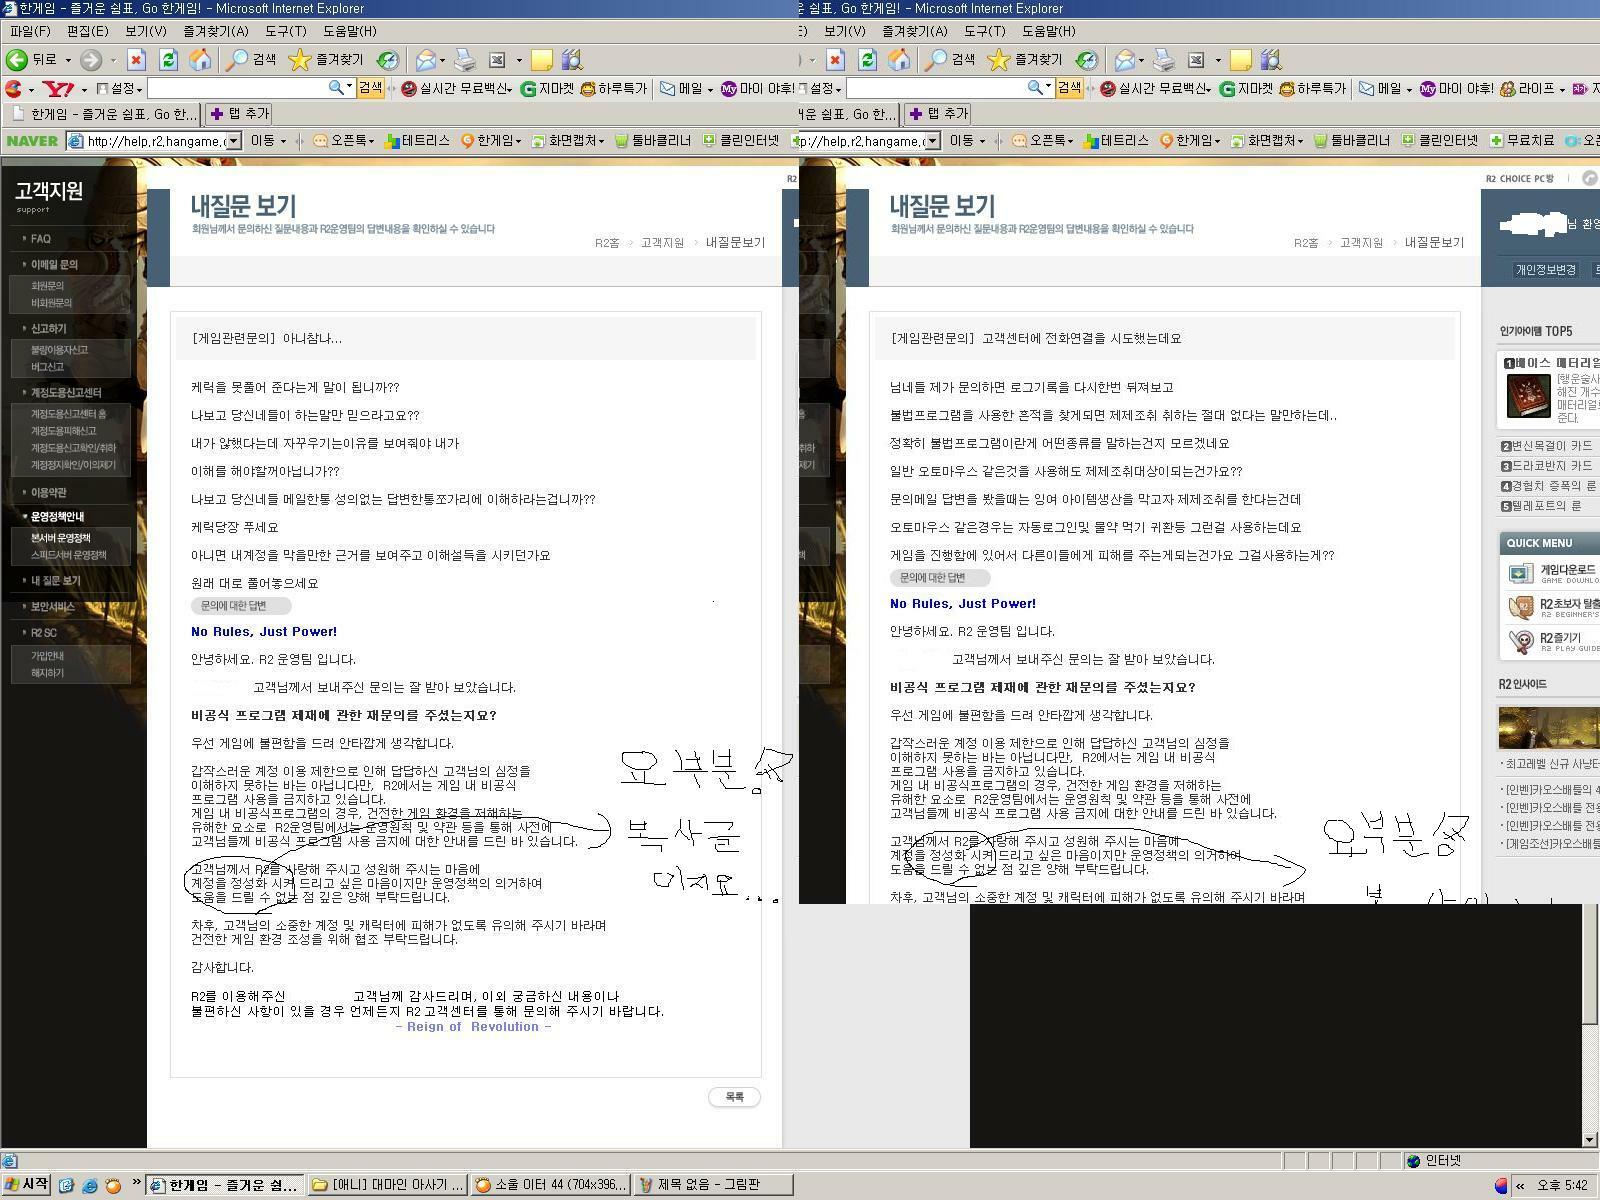Click the NAVER logo on the toolbar
The width and height of the screenshot is (1600, 1200).
32,141
